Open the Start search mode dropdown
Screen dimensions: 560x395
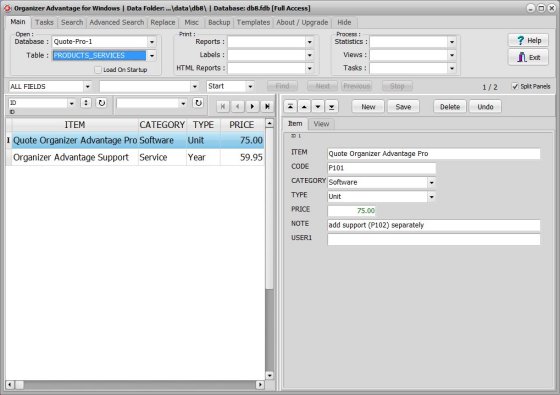pos(250,86)
